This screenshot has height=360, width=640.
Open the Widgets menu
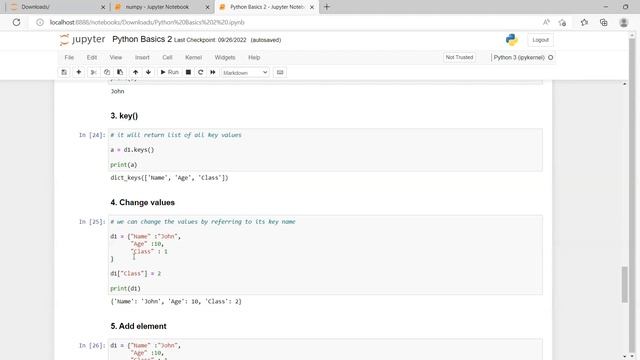225,58
